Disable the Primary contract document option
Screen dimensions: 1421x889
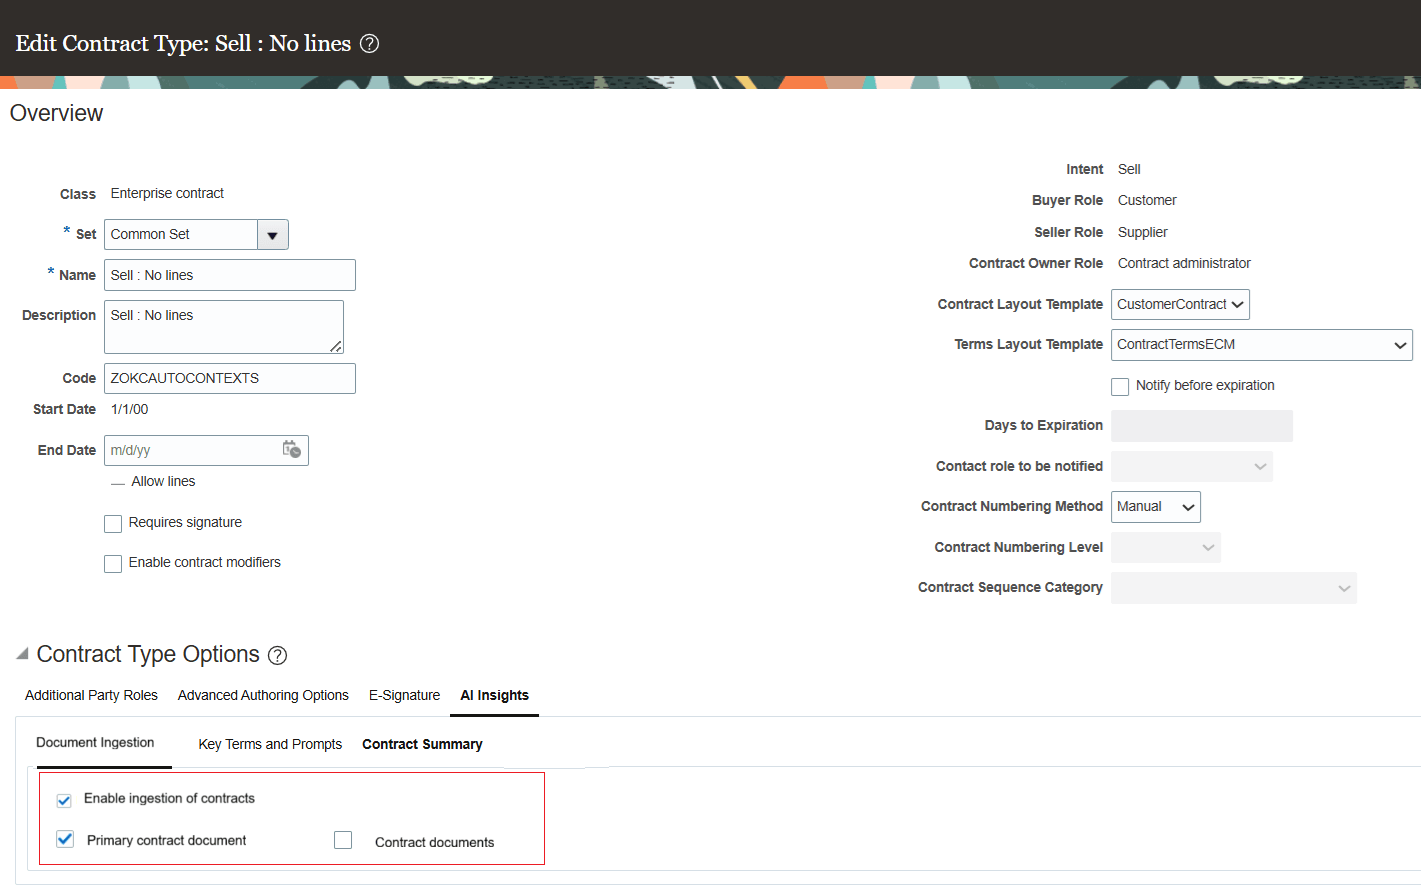pos(64,839)
